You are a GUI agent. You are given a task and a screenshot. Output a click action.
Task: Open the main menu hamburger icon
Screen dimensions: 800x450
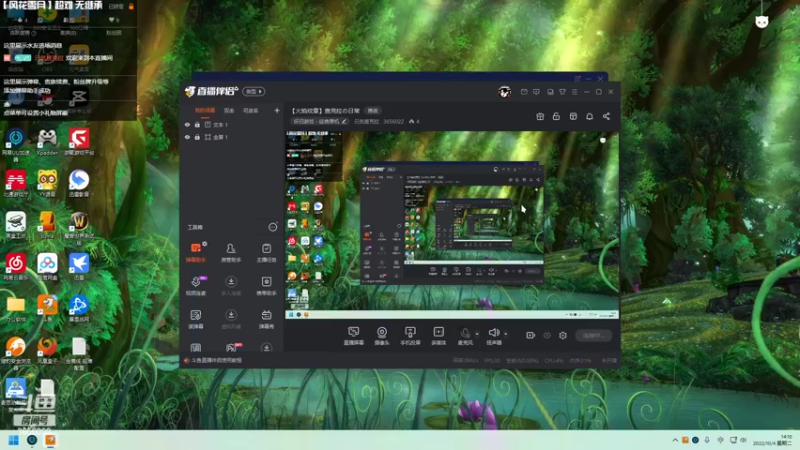click(x=574, y=92)
